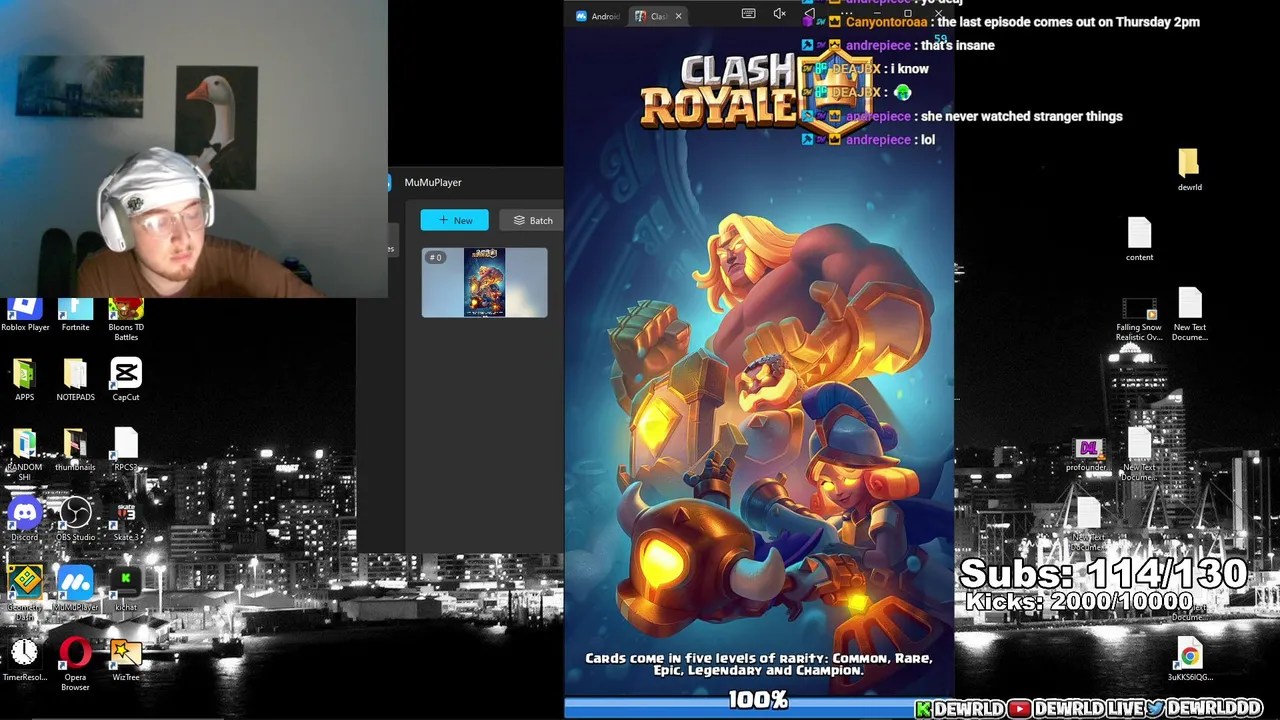Open the emulator keyboard mapping icon

tap(748, 13)
